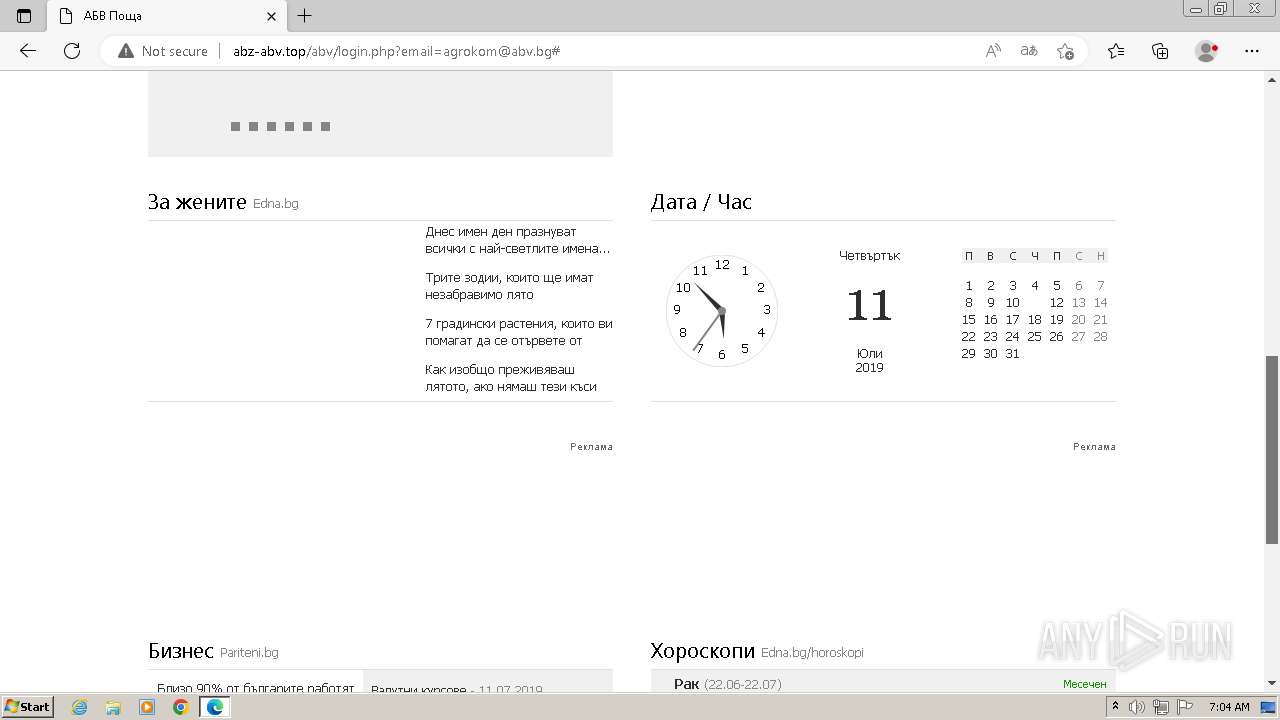Click the Бизнес section heading

click(181, 651)
